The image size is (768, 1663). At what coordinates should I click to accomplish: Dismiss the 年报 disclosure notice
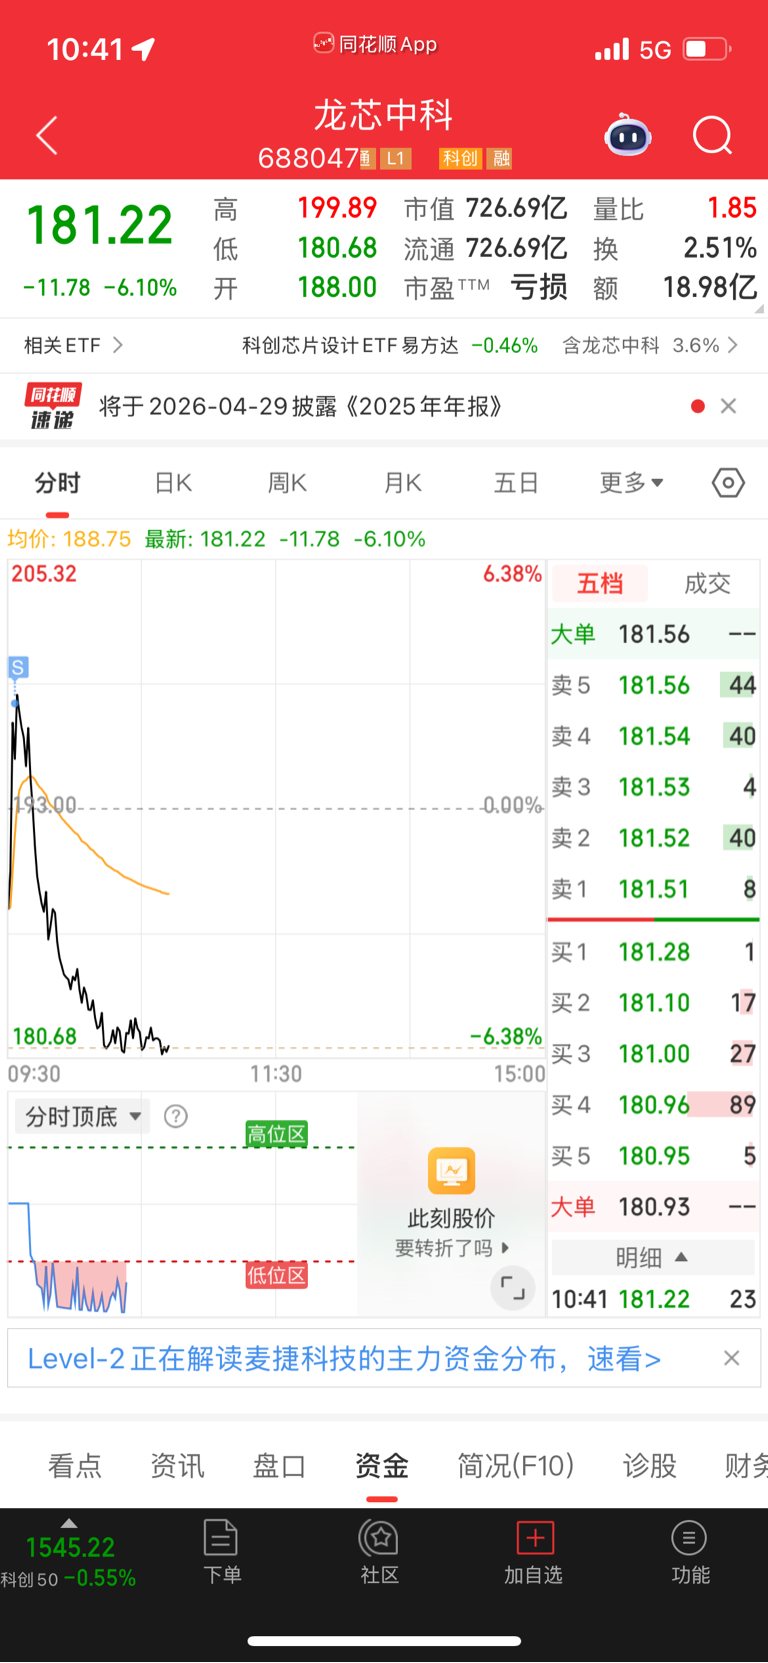(x=729, y=406)
